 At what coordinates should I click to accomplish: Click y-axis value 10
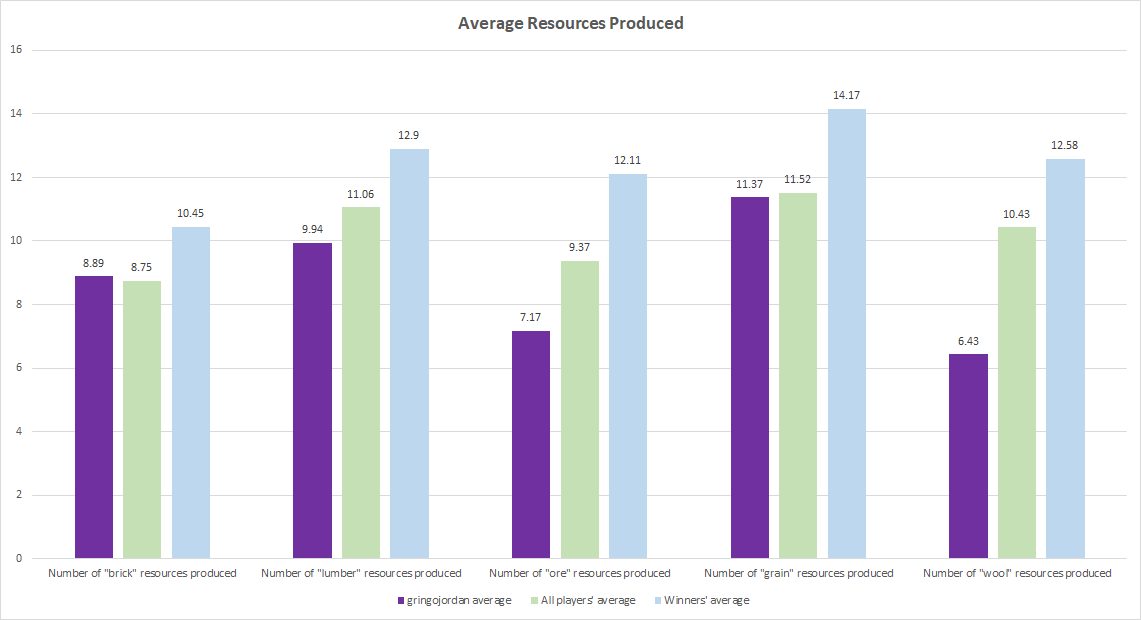[x=16, y=241]
